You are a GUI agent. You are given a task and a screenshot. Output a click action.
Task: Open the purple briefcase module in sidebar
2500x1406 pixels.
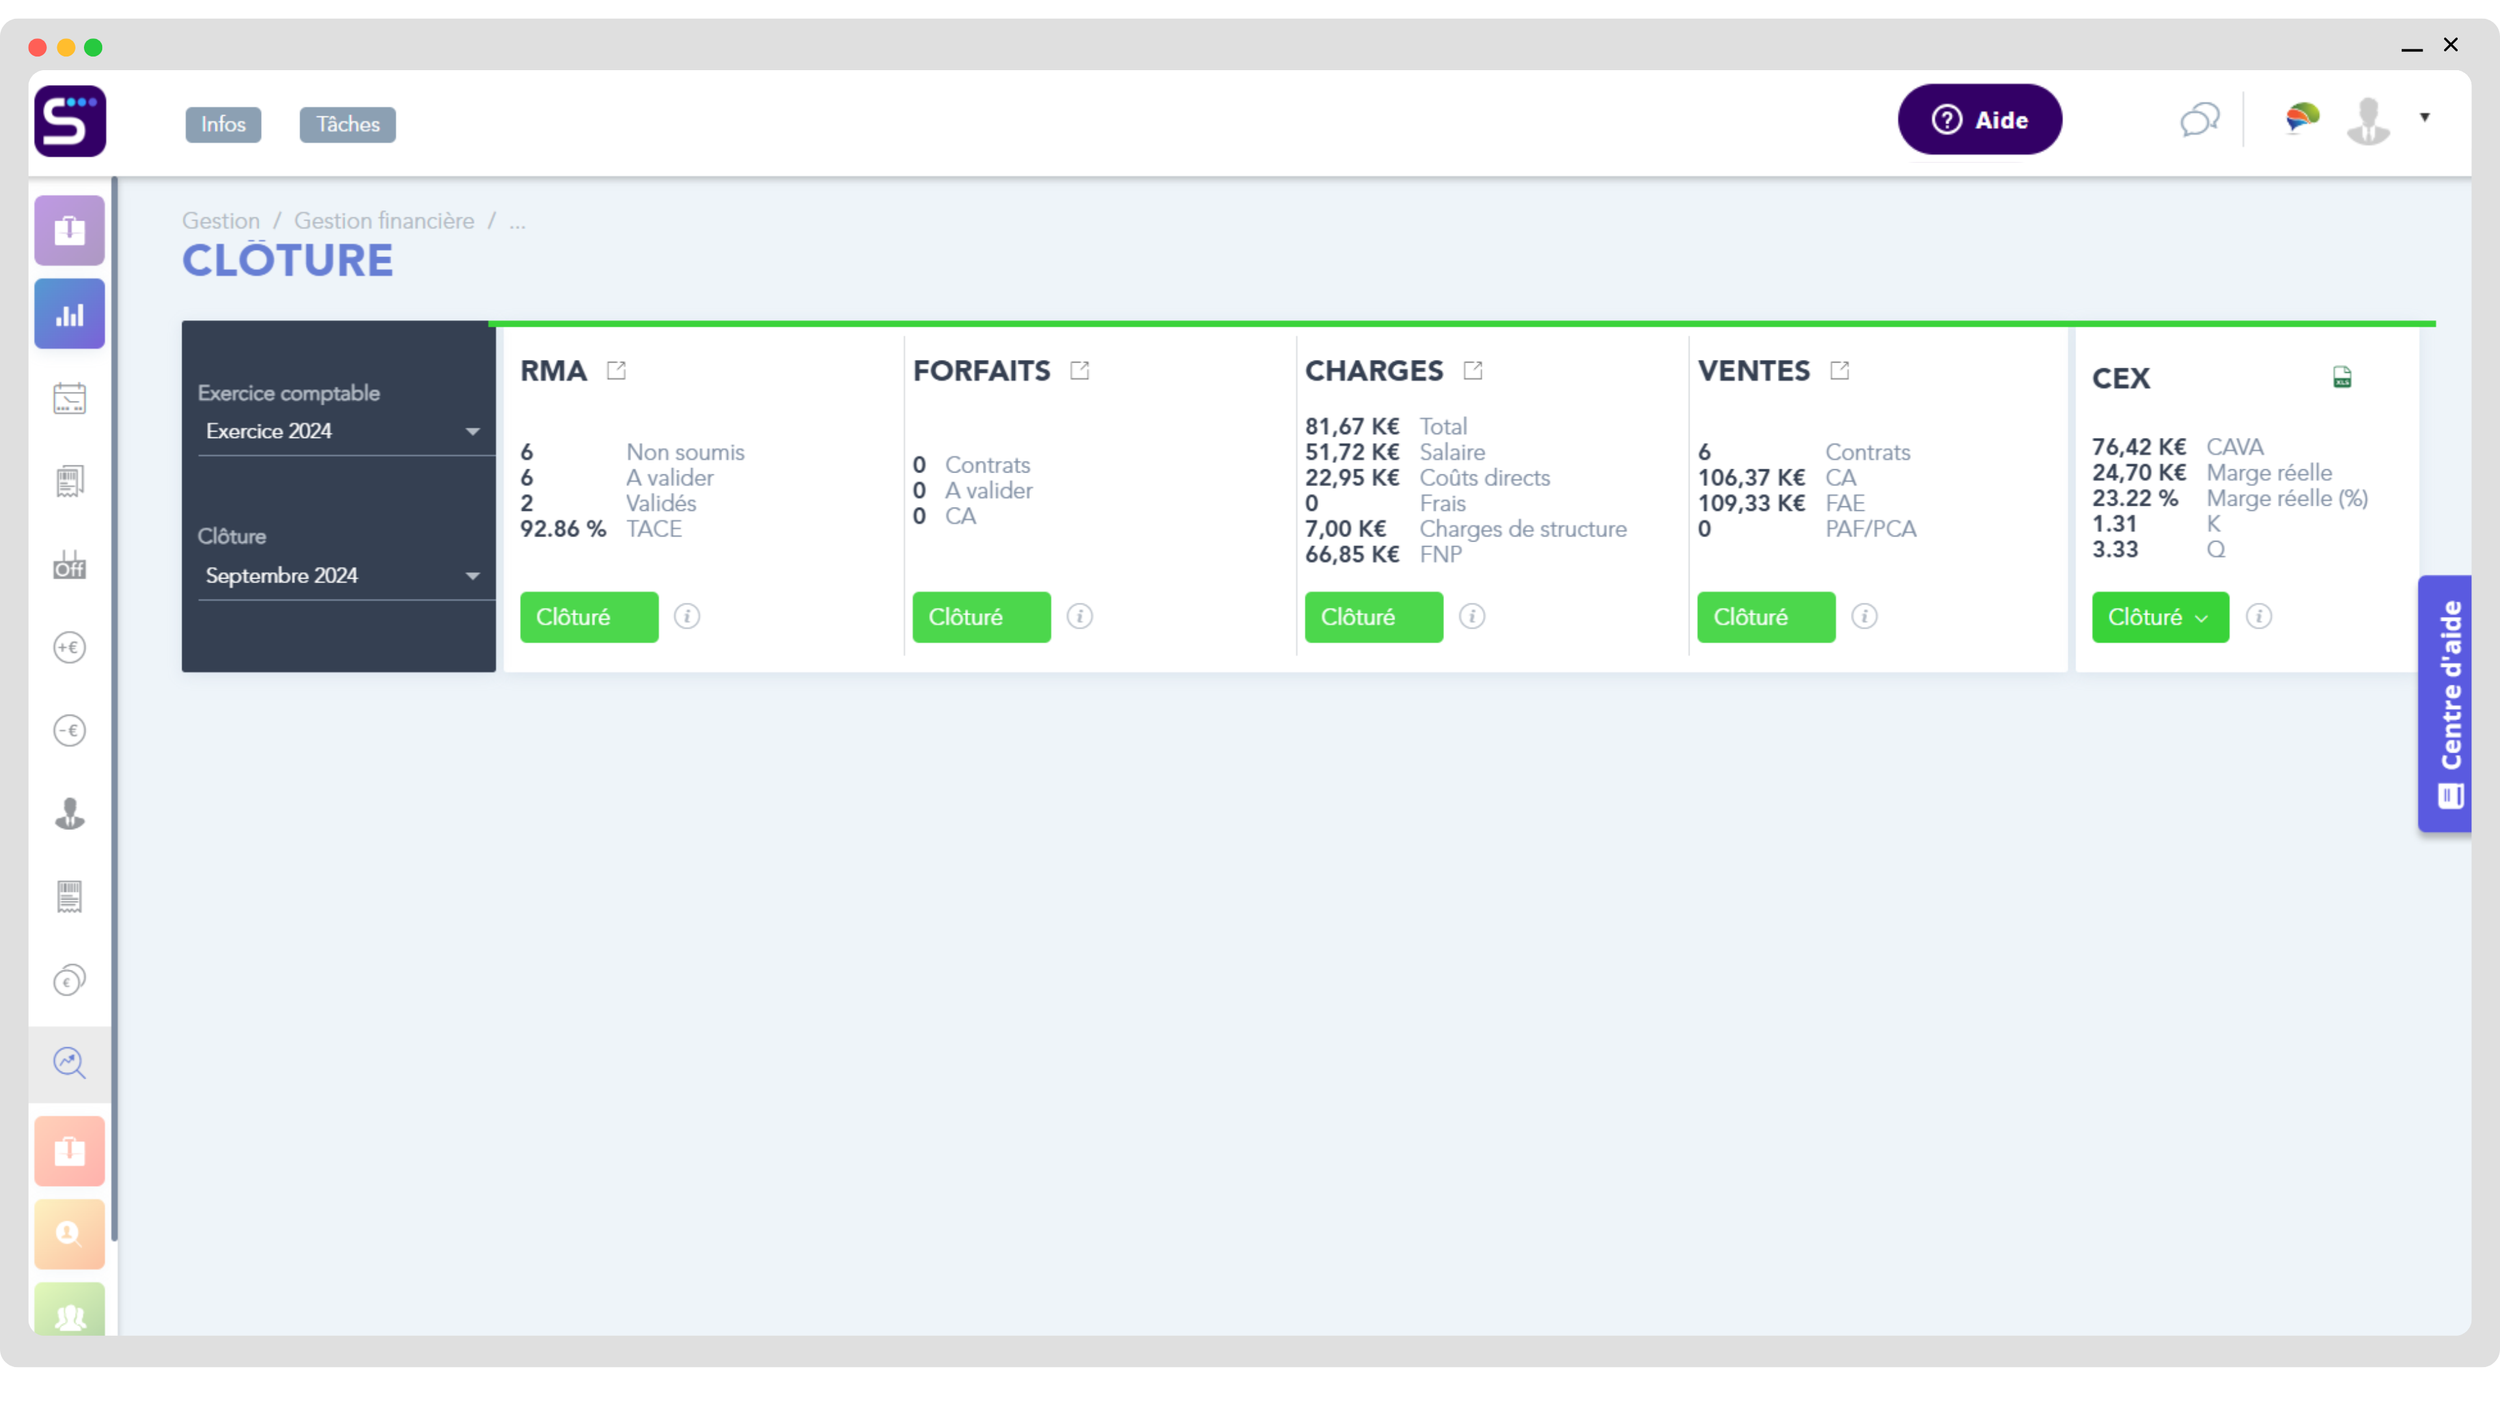coord(69,230)
